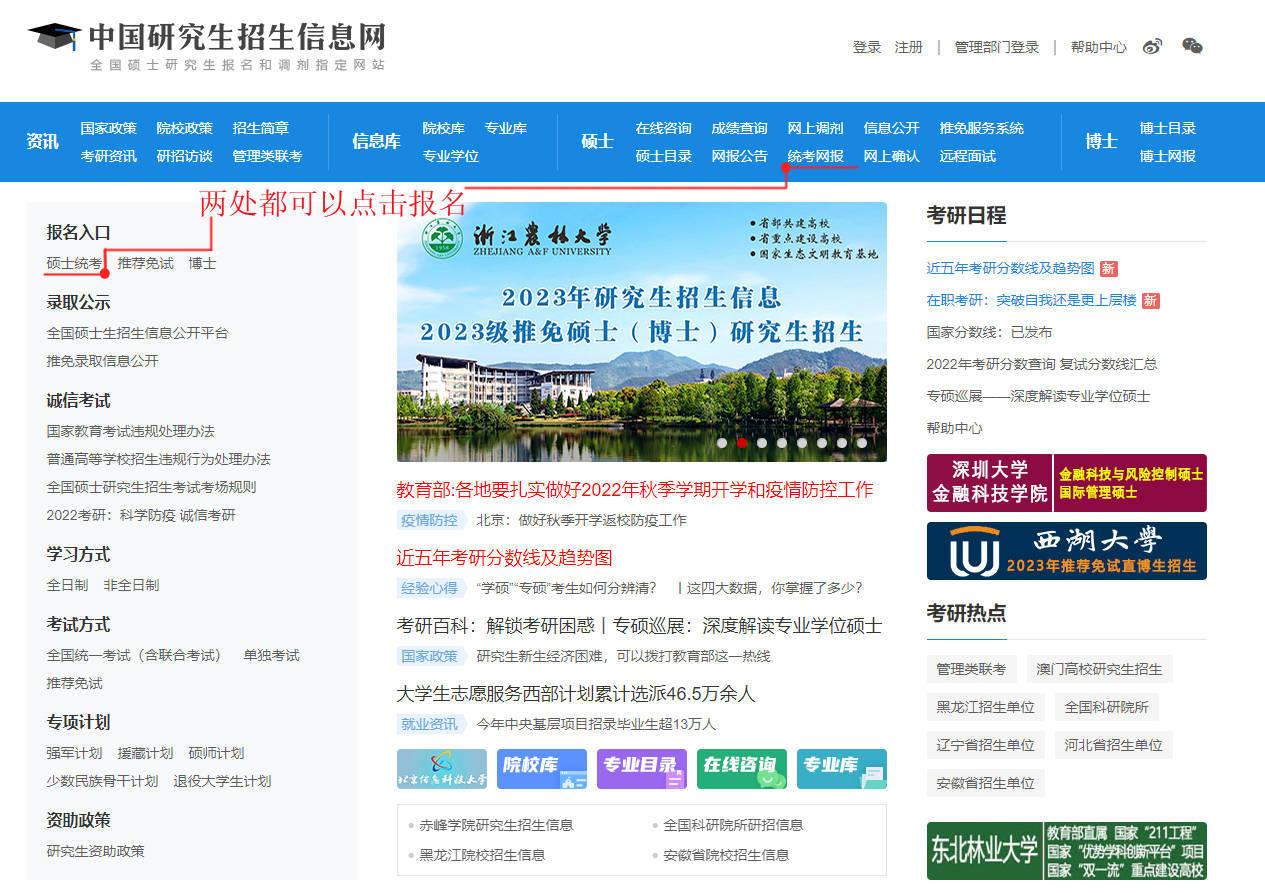Click 硕士统考 under 报名入口
The image size is (1265, 893).
(74, 263)
